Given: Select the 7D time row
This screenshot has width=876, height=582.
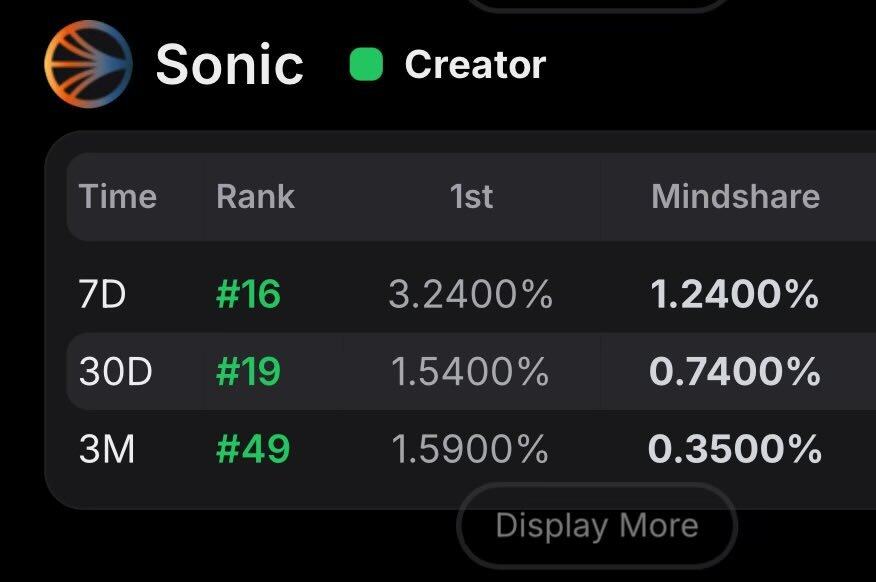Looking at the screenshot, I should coord(103,295).
